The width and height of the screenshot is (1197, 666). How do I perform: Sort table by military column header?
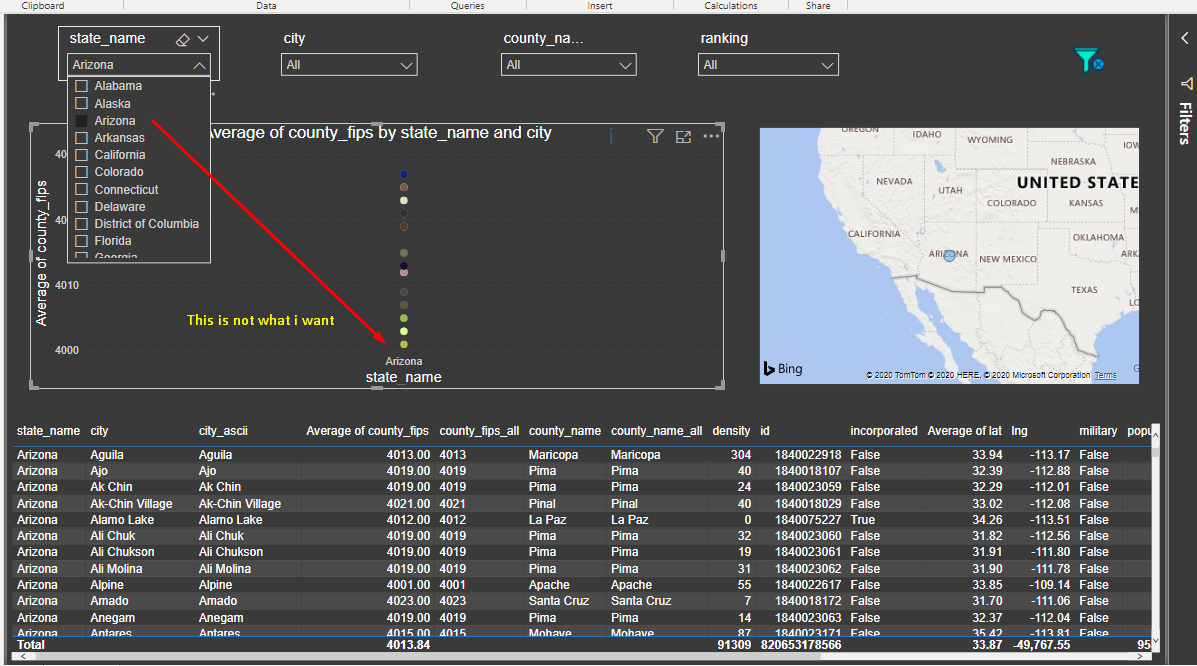pyautogui.click(x=1098, y=431)
